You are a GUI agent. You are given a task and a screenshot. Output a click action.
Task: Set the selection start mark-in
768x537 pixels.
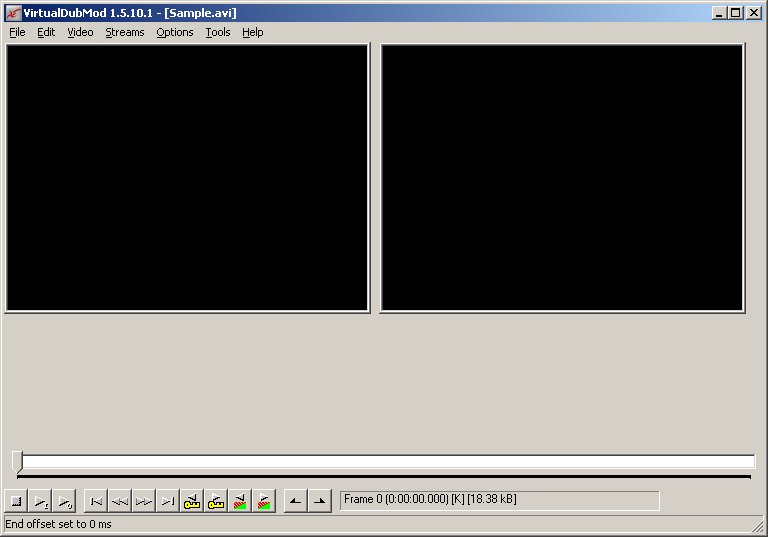click(x=296, y=501)
